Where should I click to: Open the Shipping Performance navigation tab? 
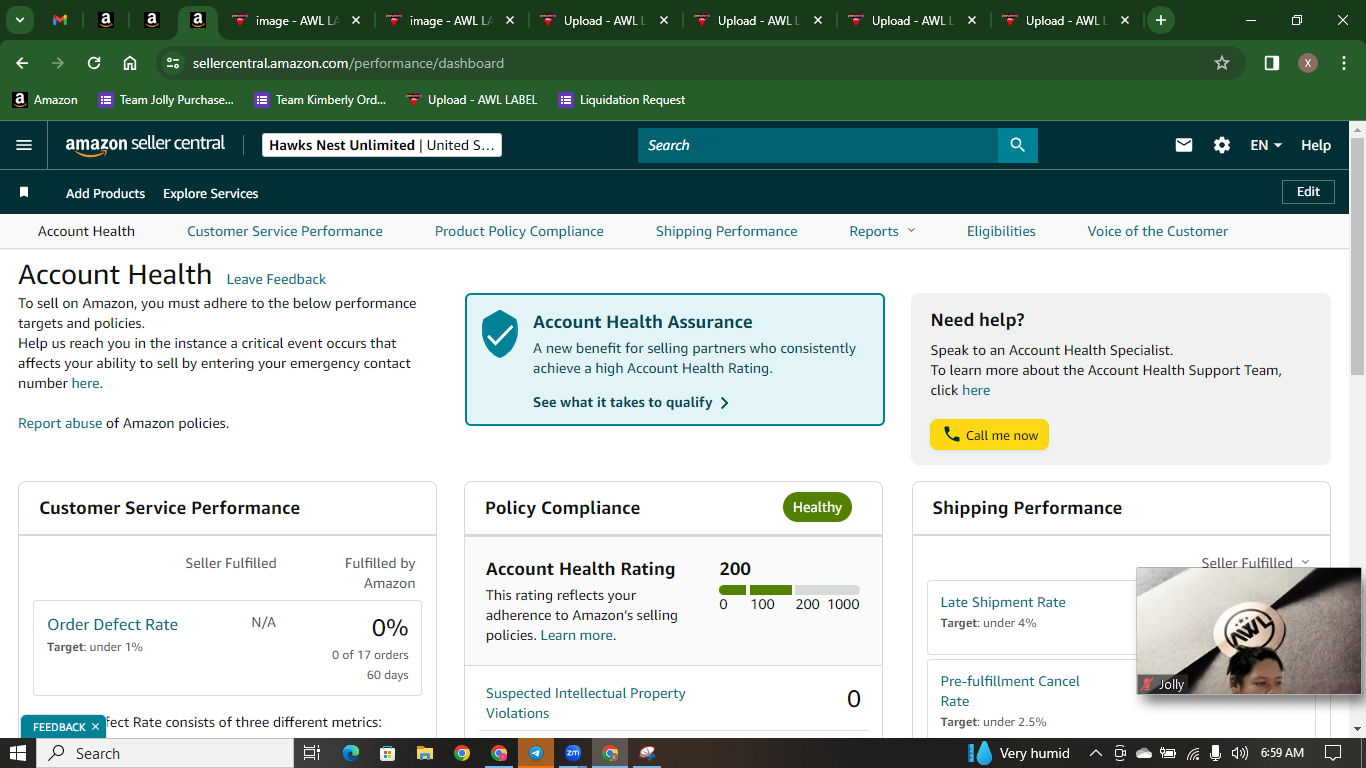(727, 231)
